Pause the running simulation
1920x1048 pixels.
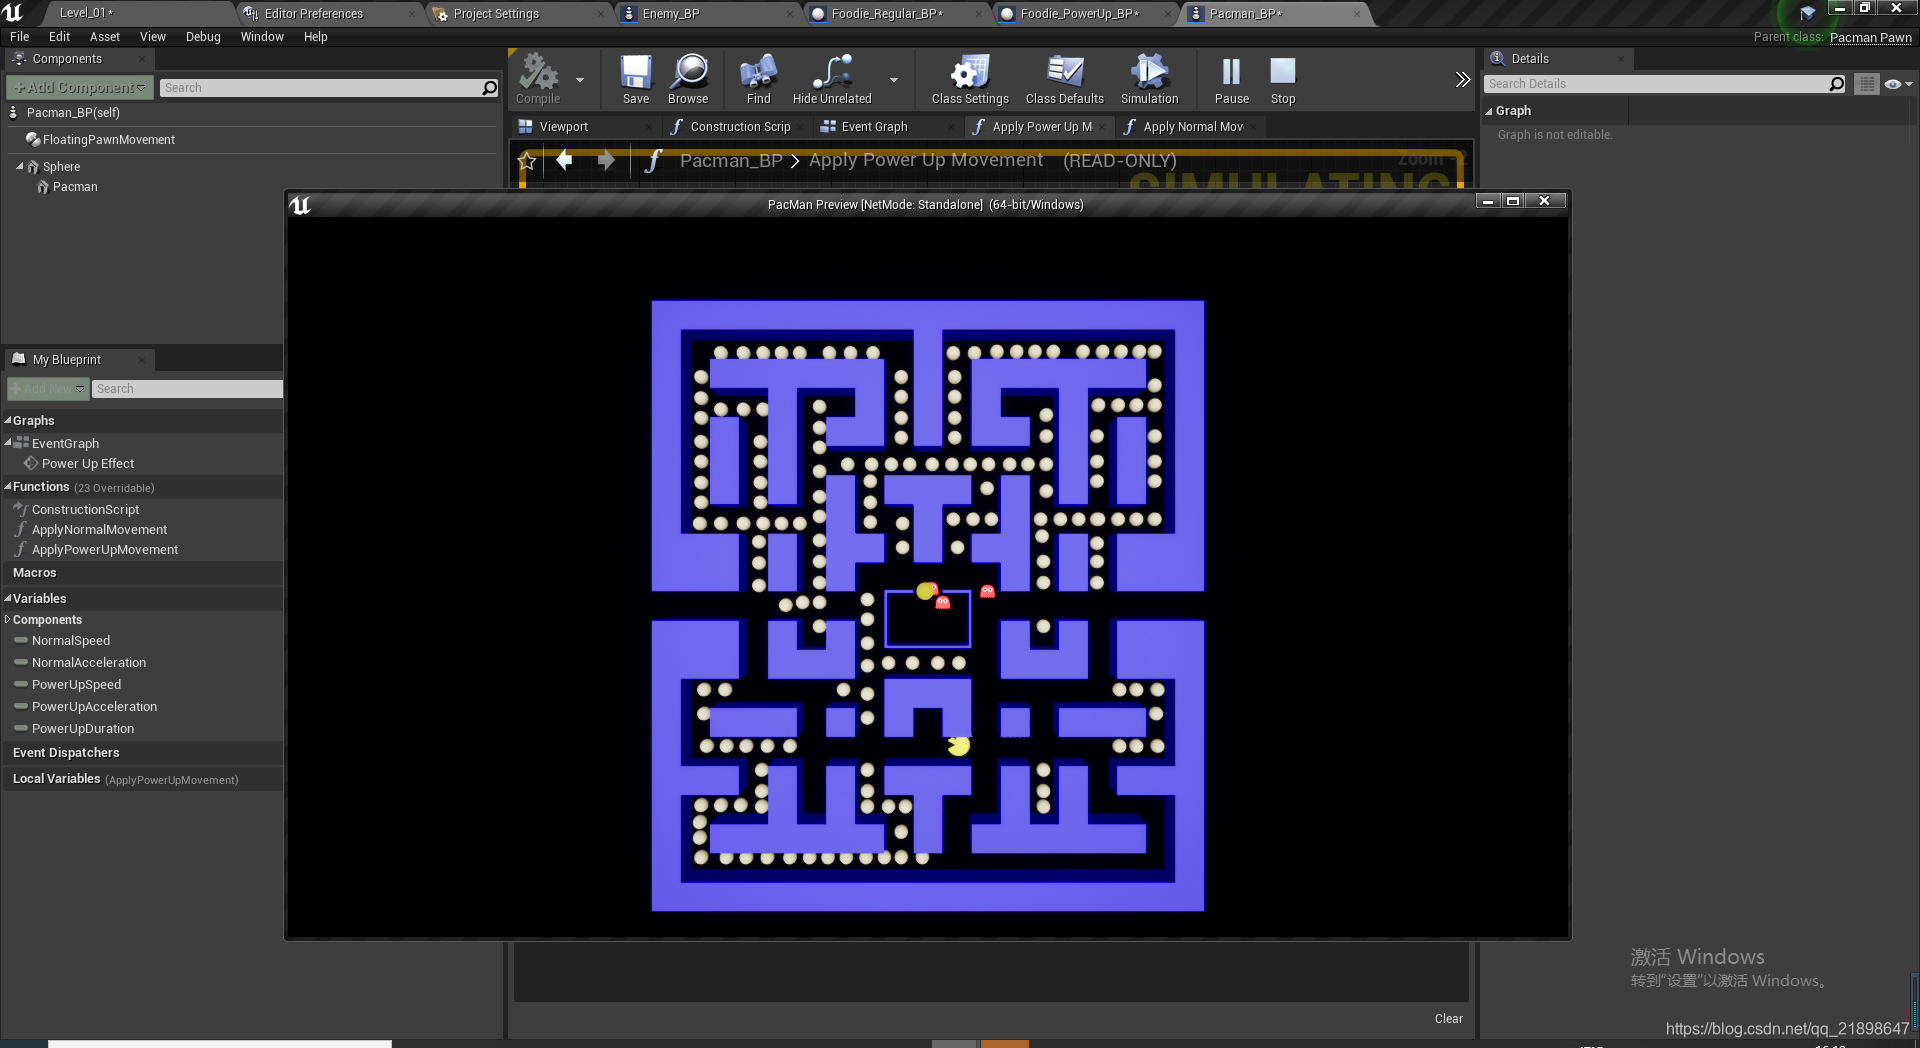(x=1232, y=79)
